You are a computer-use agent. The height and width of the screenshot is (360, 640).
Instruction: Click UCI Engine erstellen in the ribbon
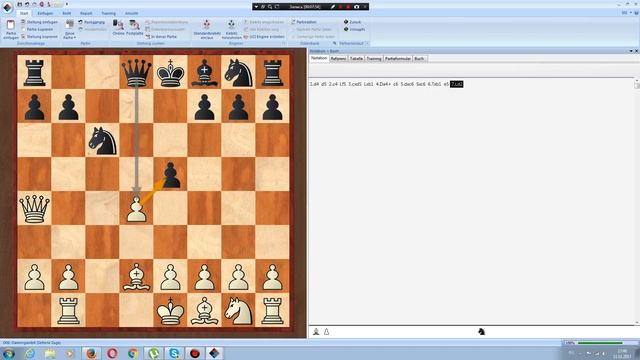(264, 37)
